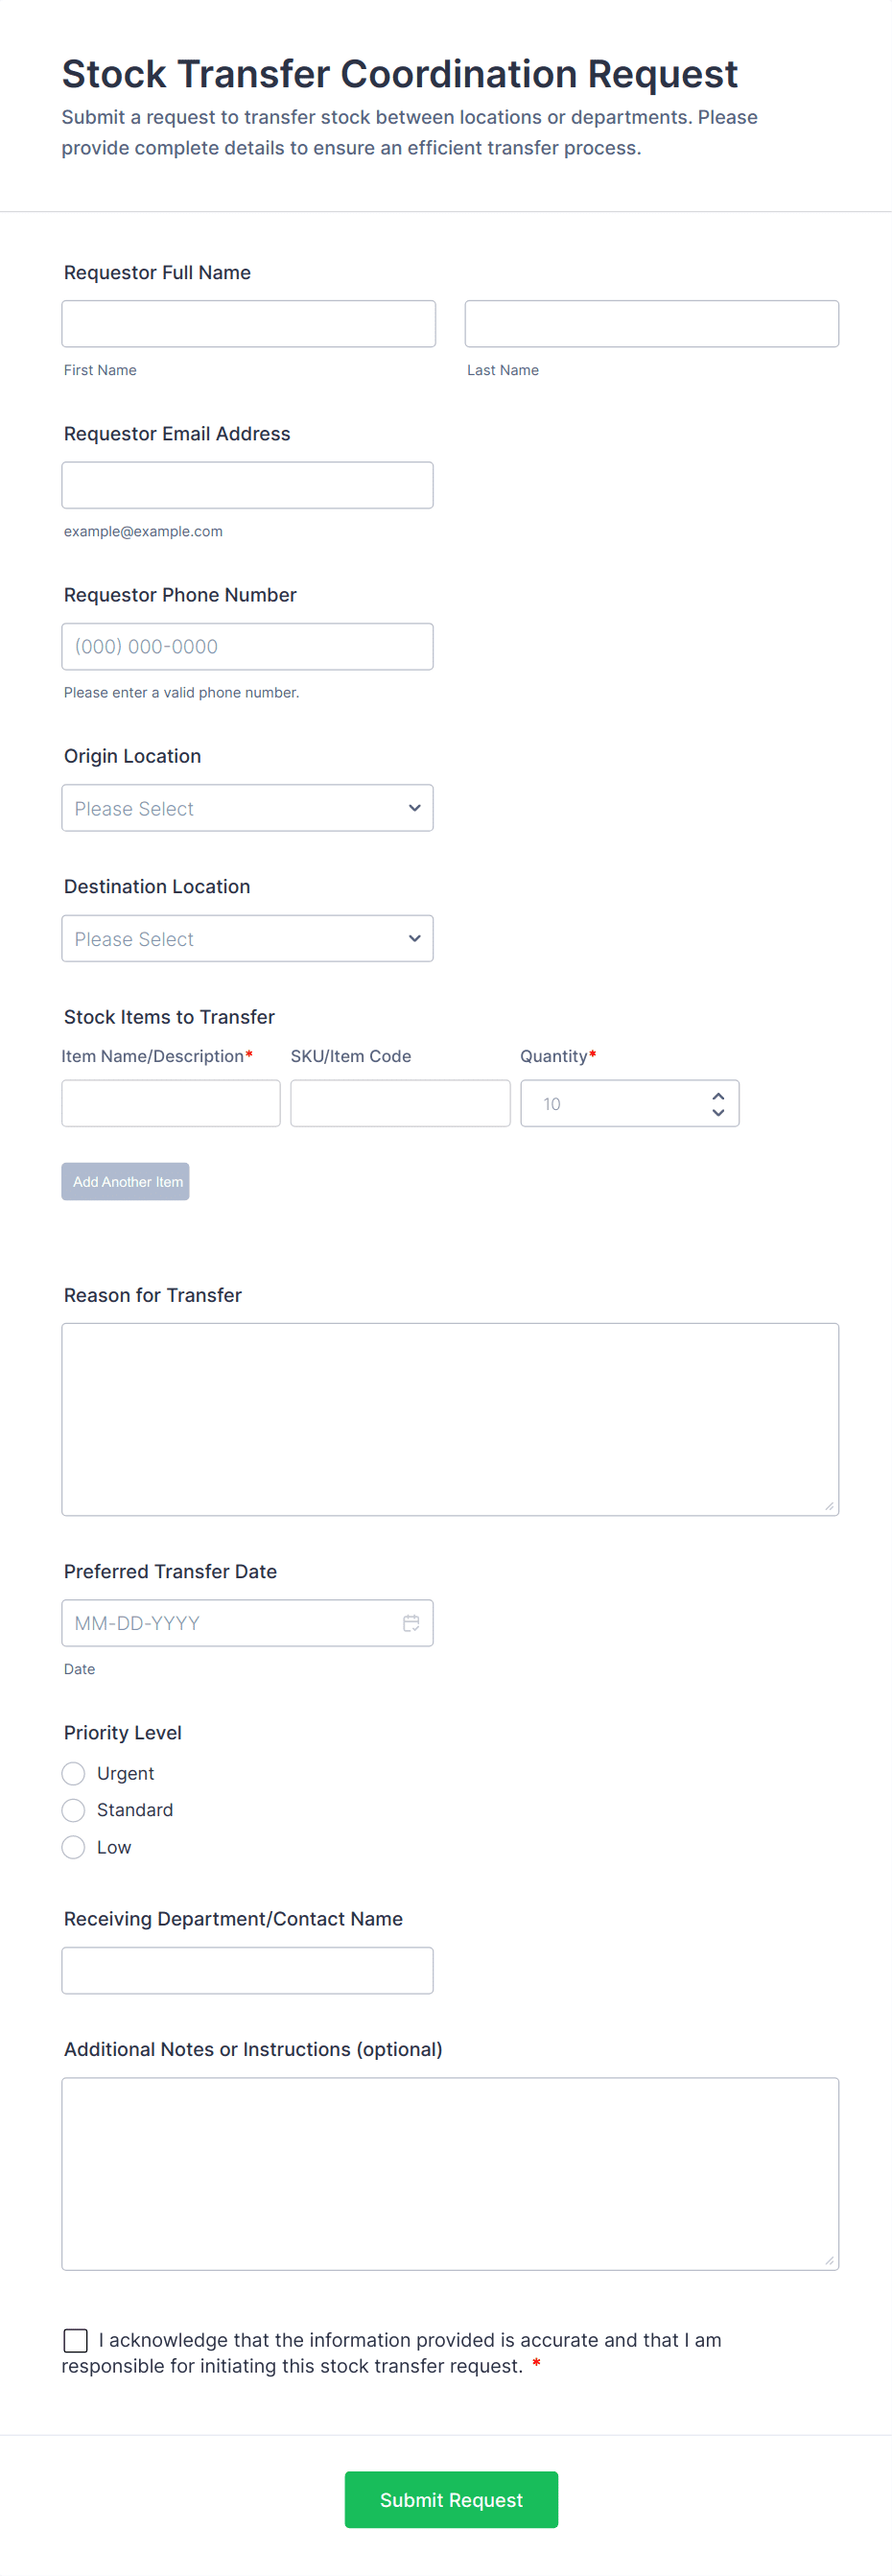Decrease Quantity with the down arrow
Screen dimensions: 892x2576
[718, 1112]
